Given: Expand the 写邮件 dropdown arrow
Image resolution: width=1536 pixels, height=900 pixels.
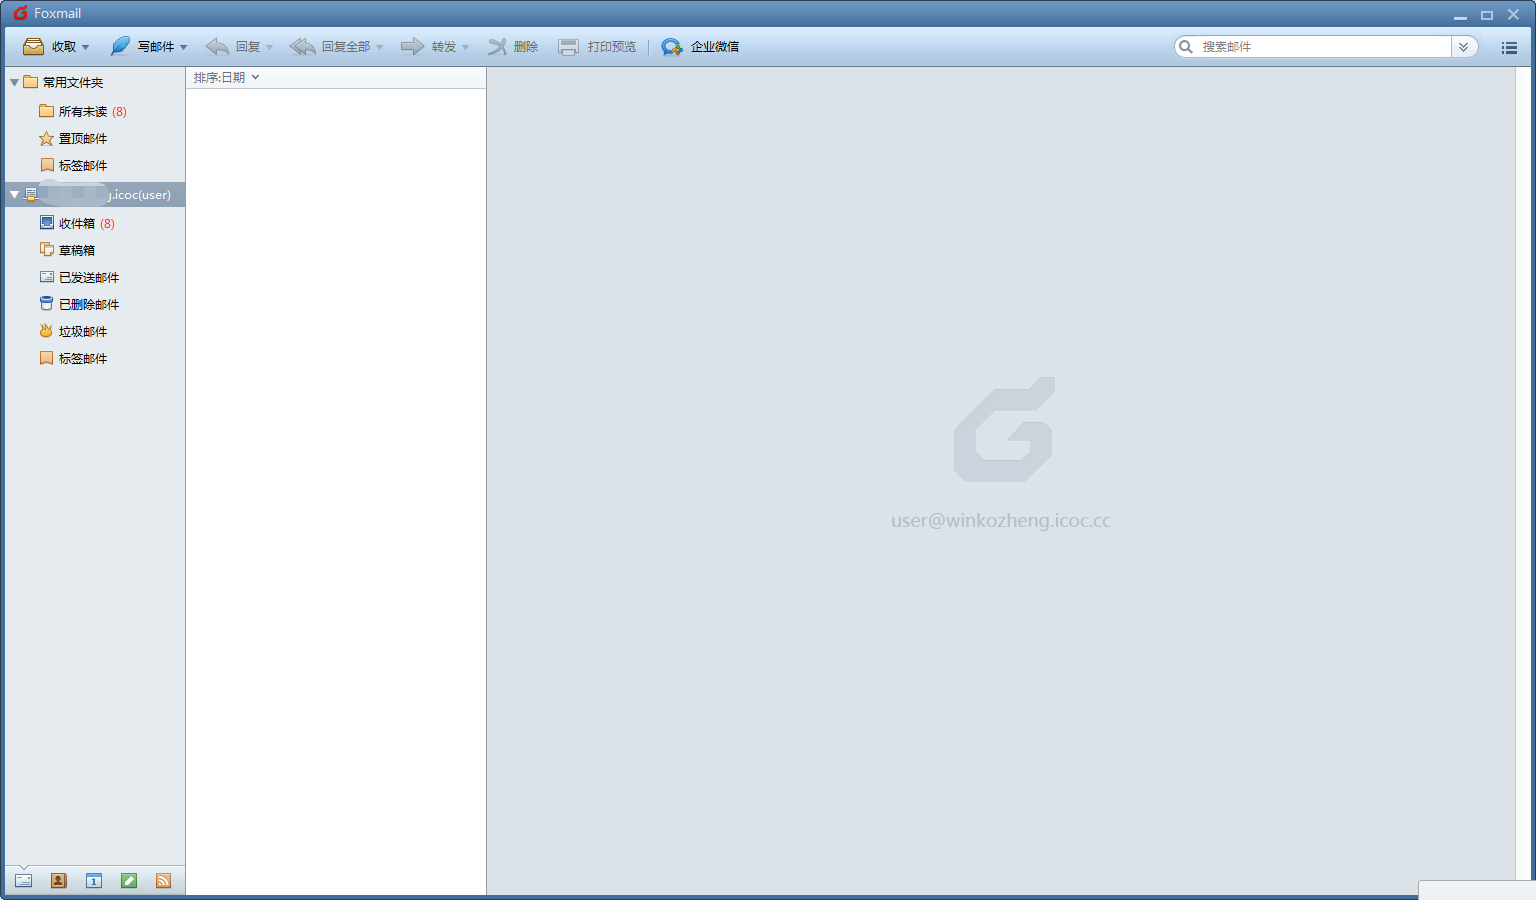Looking at the screenshot, I should click(x=184, y=48).
